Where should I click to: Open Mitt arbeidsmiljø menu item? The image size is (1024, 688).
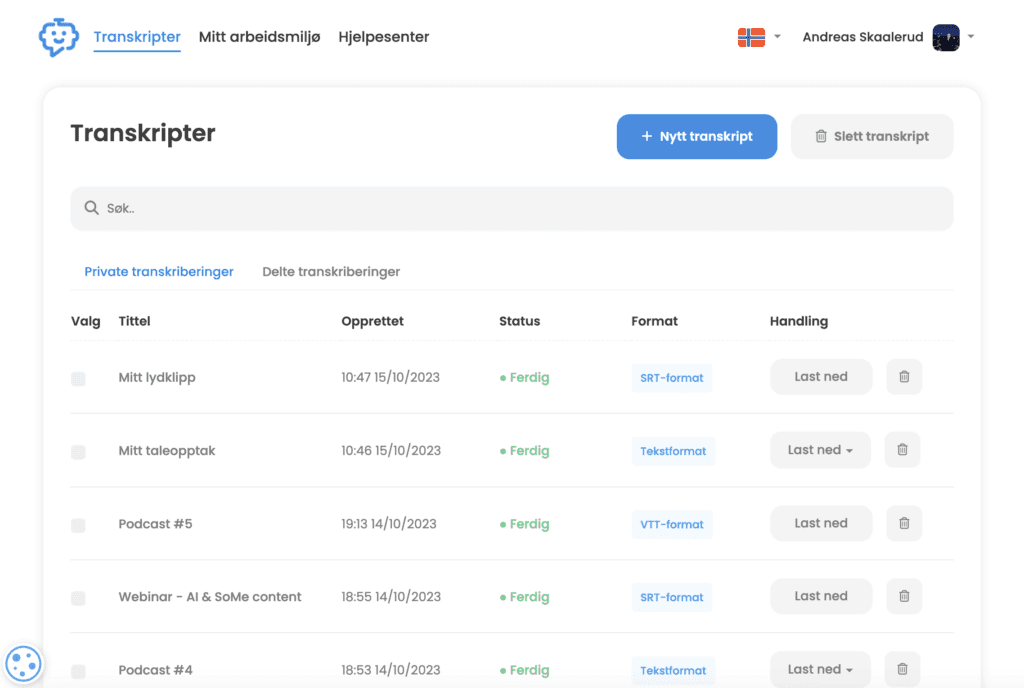point(259,37)
